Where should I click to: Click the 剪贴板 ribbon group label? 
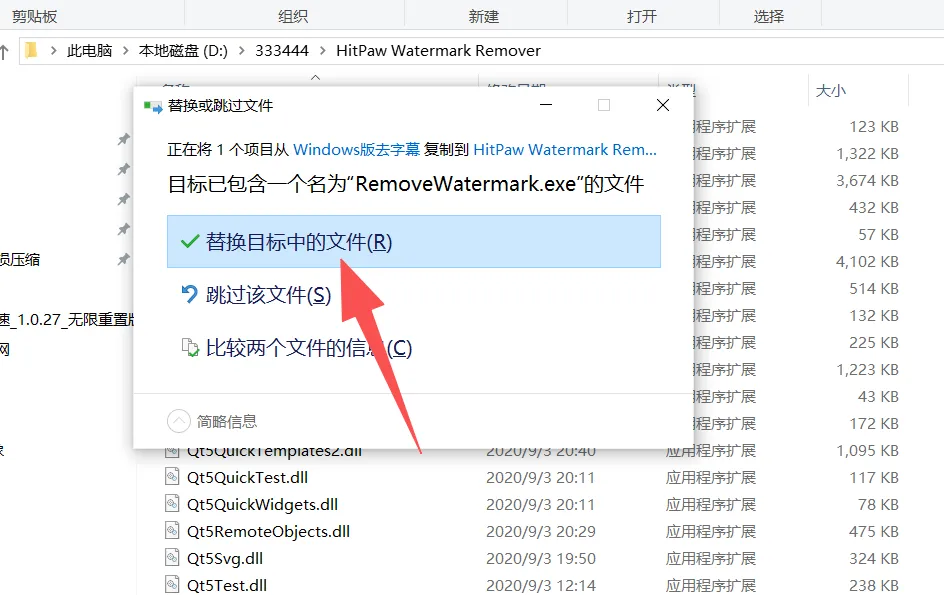[34, 16]
